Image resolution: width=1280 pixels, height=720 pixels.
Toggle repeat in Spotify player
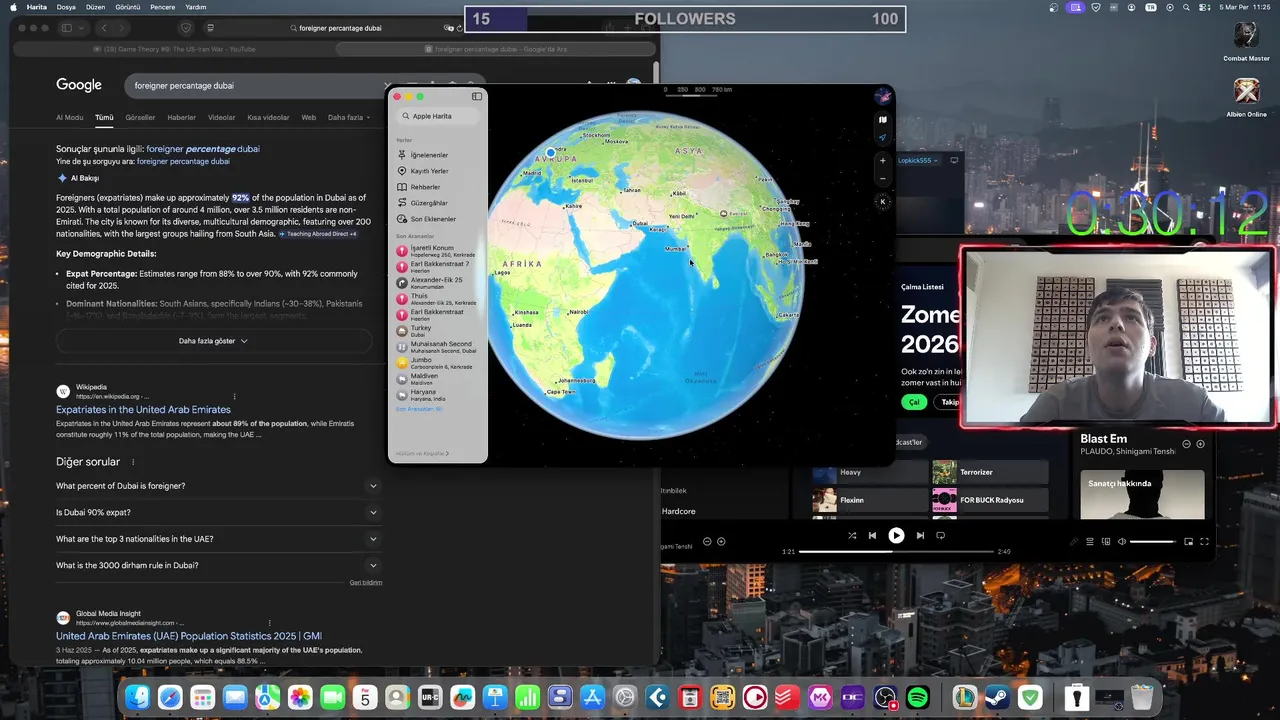coord(940,535)
